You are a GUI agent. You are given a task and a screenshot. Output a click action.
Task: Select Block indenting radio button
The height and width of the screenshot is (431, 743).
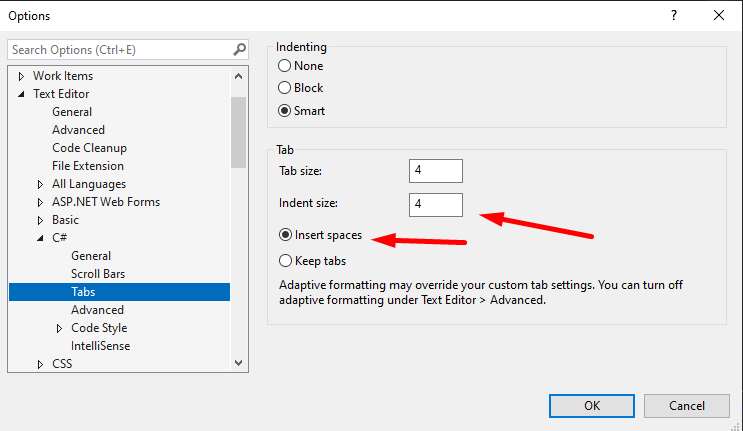[x=285, y=88]
